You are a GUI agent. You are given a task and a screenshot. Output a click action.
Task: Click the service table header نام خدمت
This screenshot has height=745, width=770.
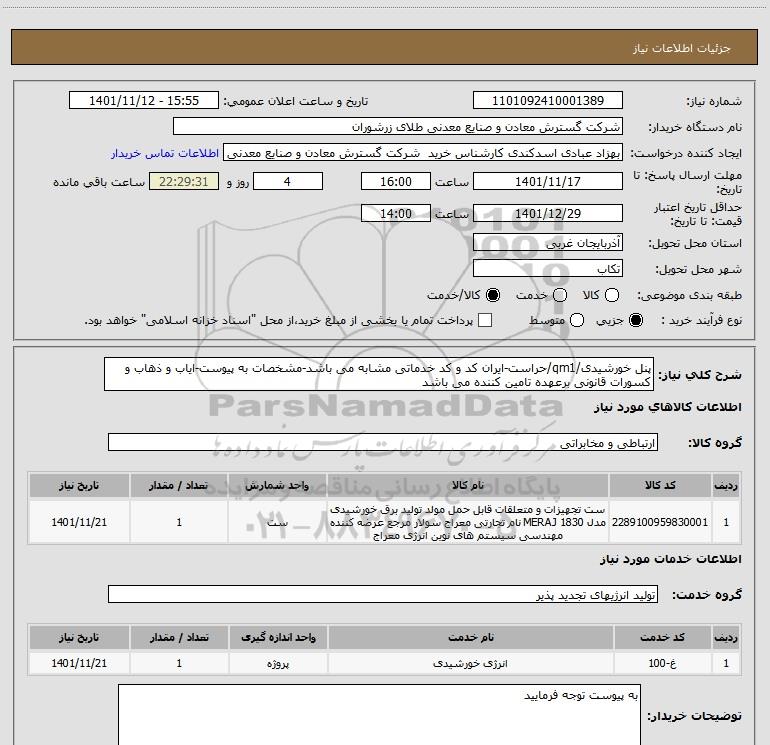tap(470, 637)
